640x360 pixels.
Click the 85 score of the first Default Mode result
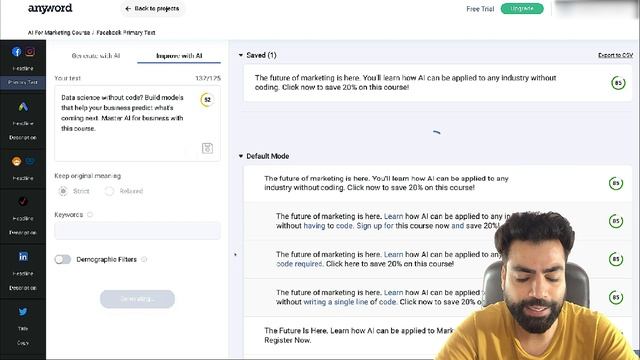(616, 183)
